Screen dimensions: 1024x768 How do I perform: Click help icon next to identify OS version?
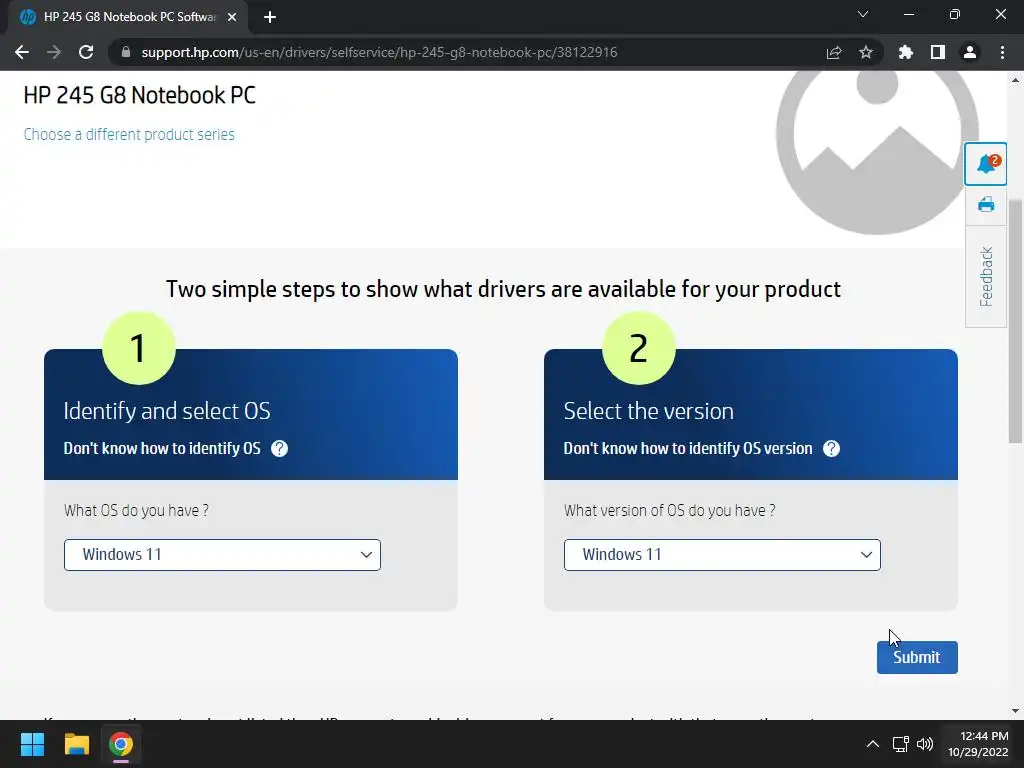pyautogui.click(x=831, y=449)
